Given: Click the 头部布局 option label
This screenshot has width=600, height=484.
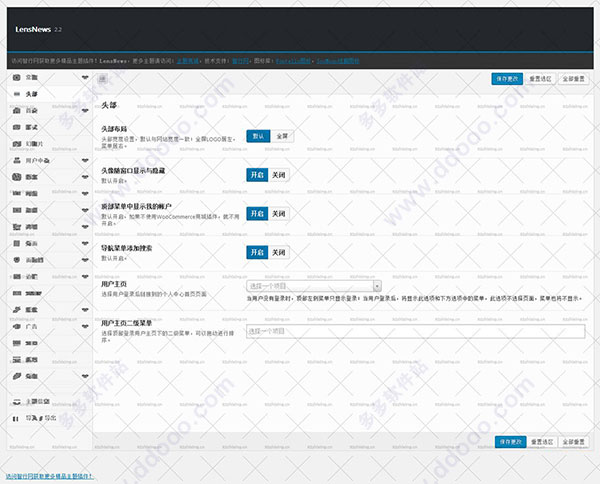Looking at the screenshot, I should tap(114, 129).
